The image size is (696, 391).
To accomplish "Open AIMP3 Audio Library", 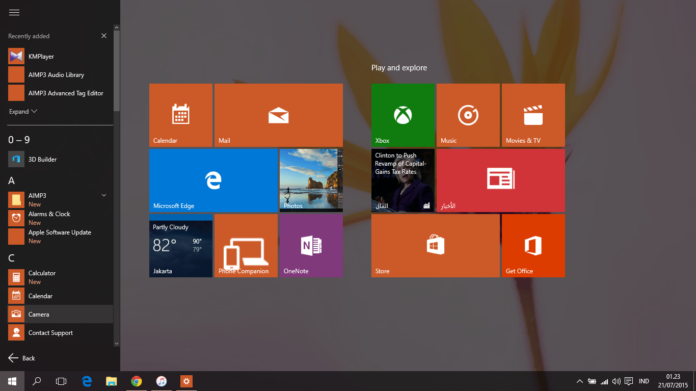I will tap(60, 75).
